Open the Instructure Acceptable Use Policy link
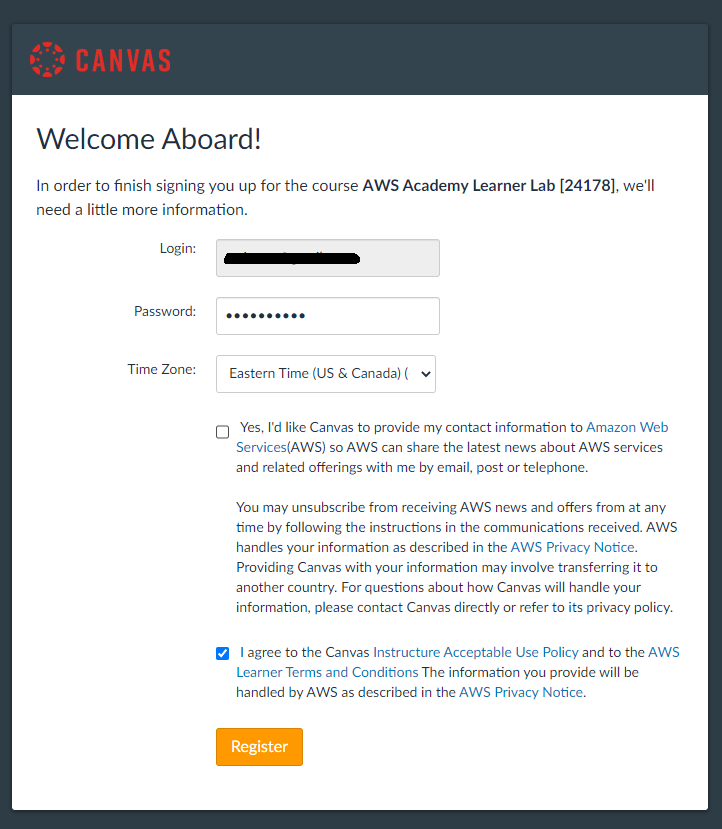 click(475, 652)
